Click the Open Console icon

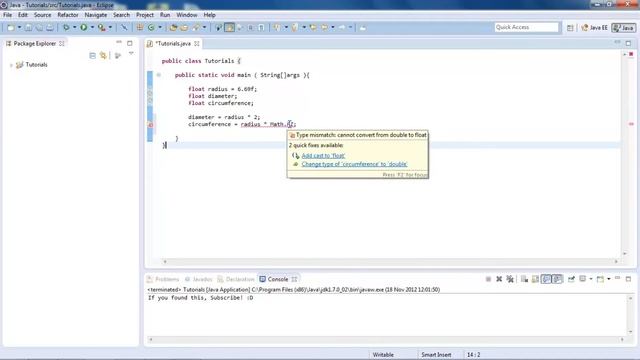[600, 279]
